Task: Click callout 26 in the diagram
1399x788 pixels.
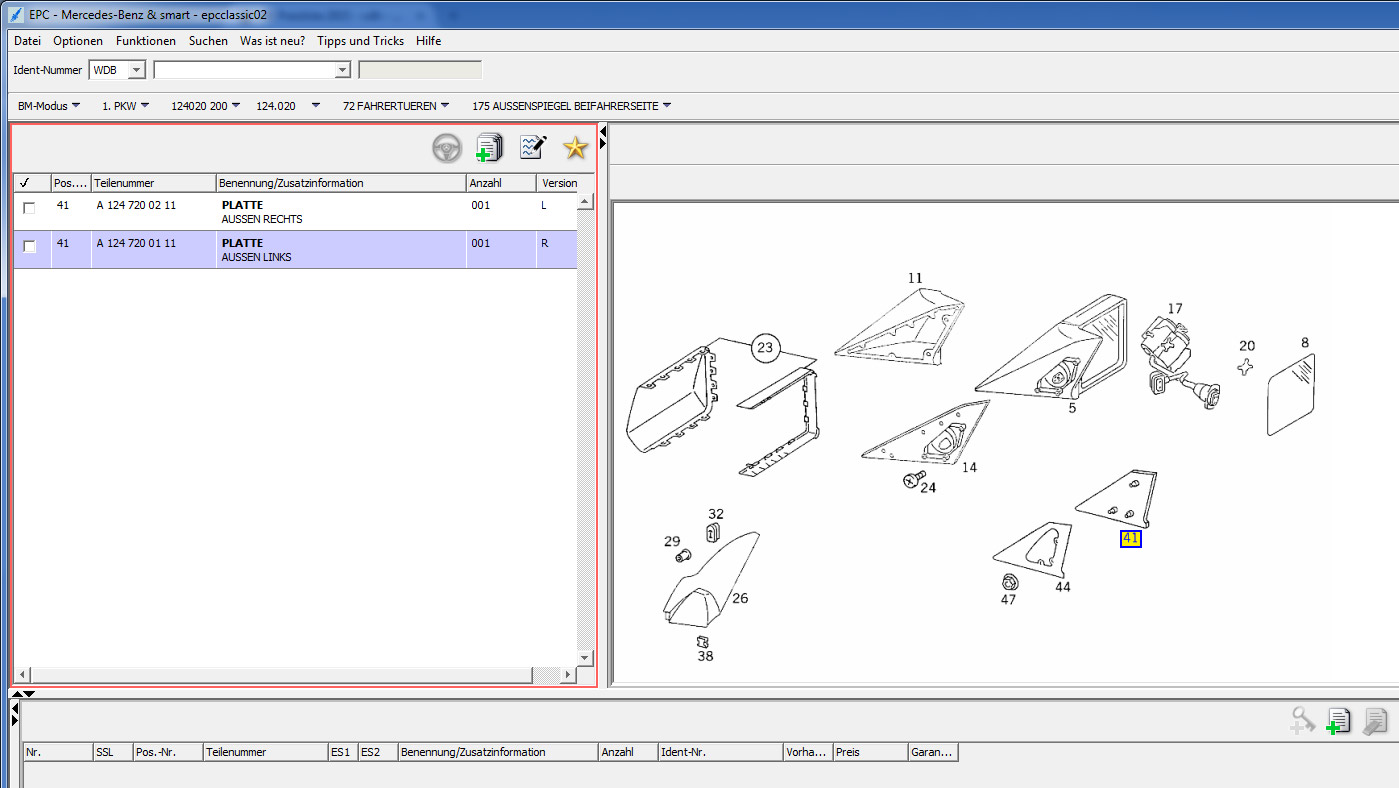Action: point(740,599)
